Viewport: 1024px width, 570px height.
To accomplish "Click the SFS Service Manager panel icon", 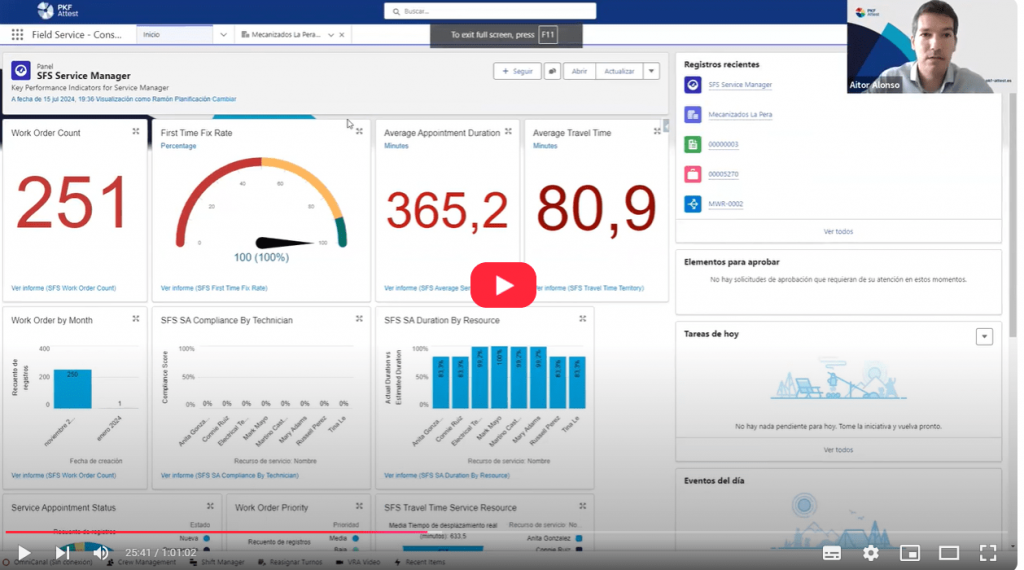I will 21,71.
